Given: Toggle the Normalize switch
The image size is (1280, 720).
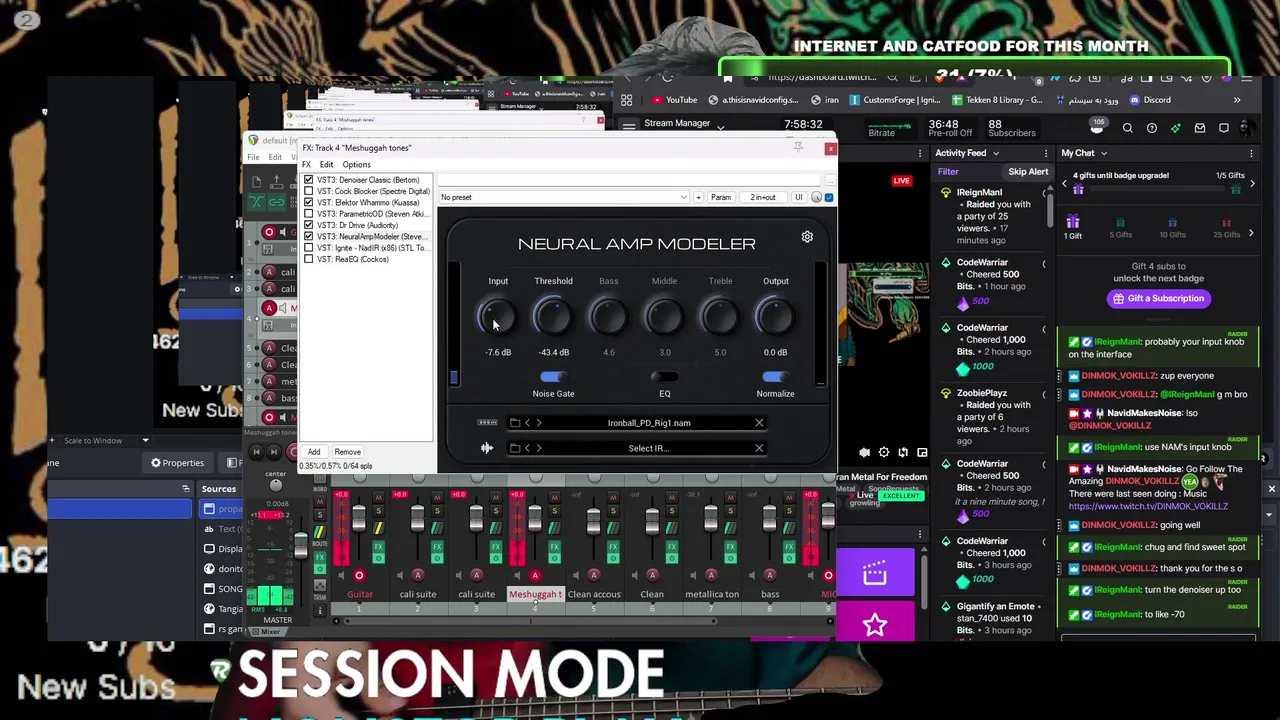Looking at the screenshot, I should 774,377.
